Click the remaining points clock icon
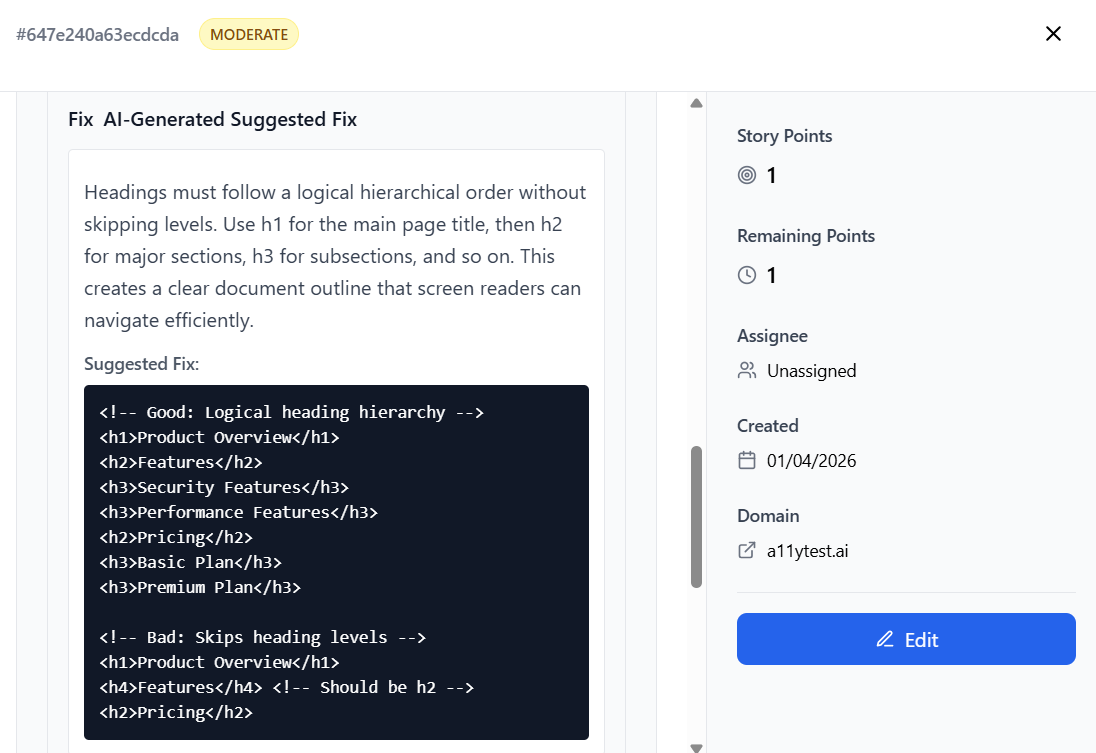1096x753 pixels. (747, 276)
